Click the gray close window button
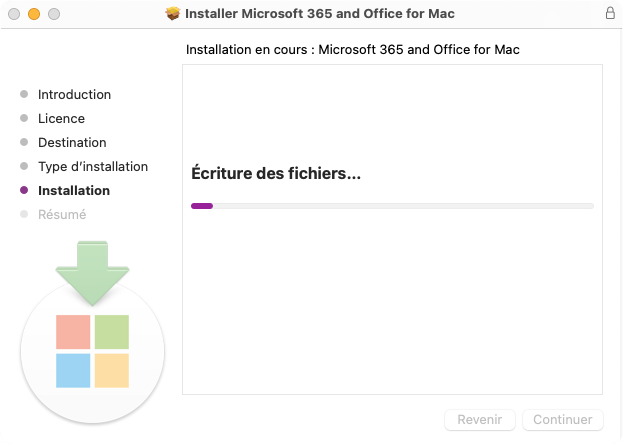The image size is (623, 444). [14, 14]
